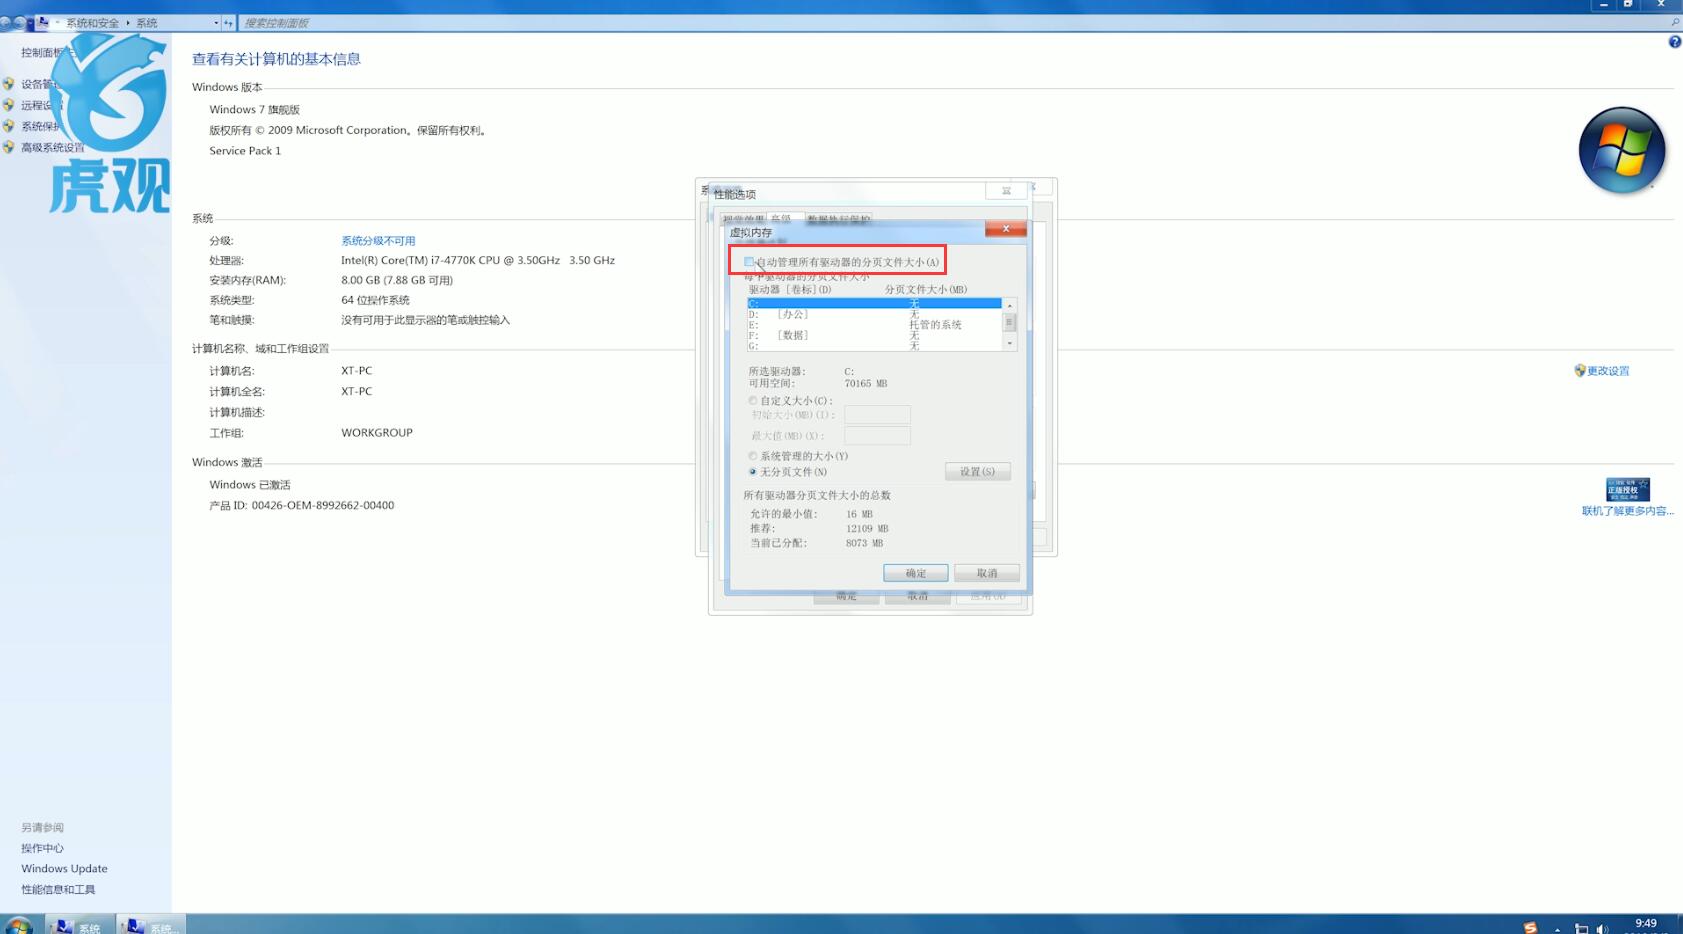
Task: Expand breadcrumb arrow after 系统和安全
Action: pos(128,23)
